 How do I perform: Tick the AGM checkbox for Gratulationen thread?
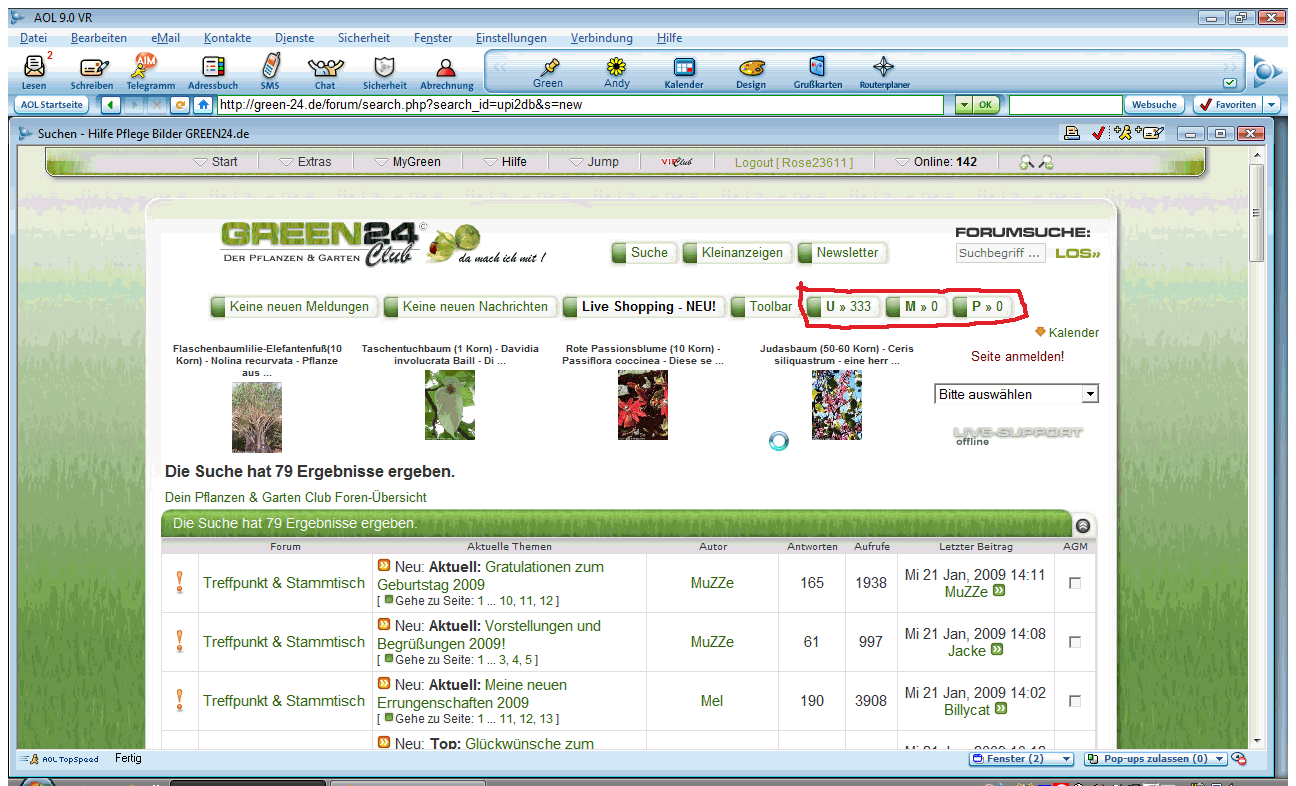pyautogui.click(x=1075, y=583)
